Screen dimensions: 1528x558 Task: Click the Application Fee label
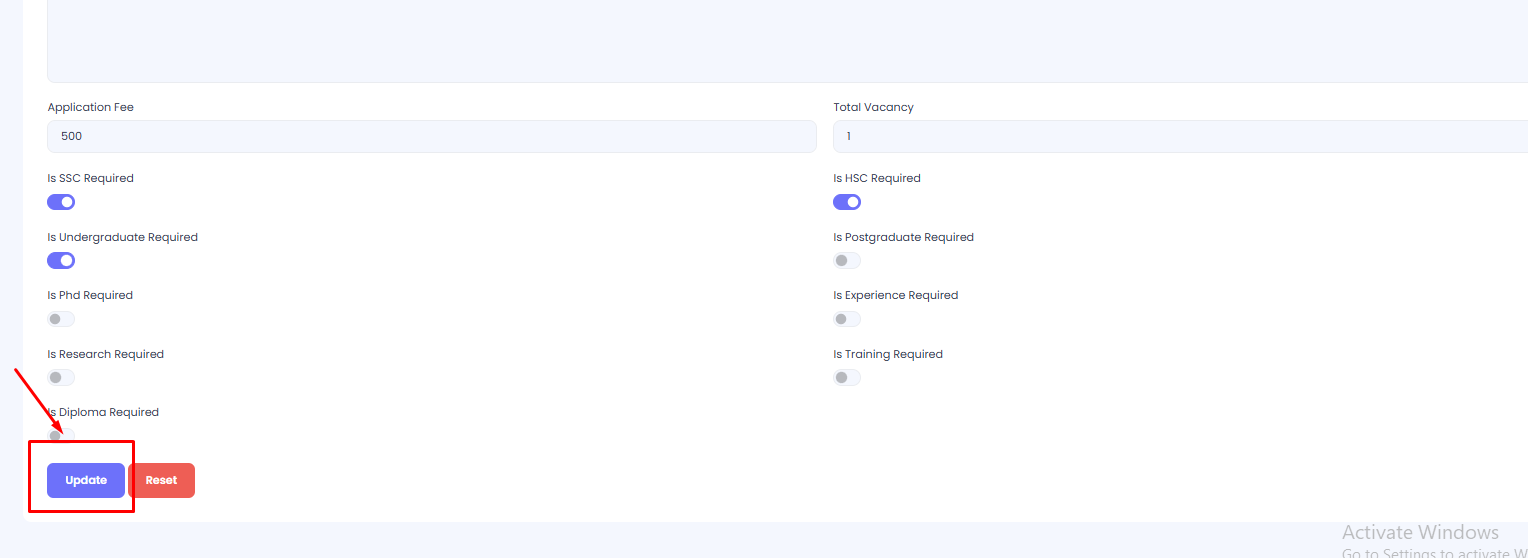pyautogui.click(x=91, y=107)
